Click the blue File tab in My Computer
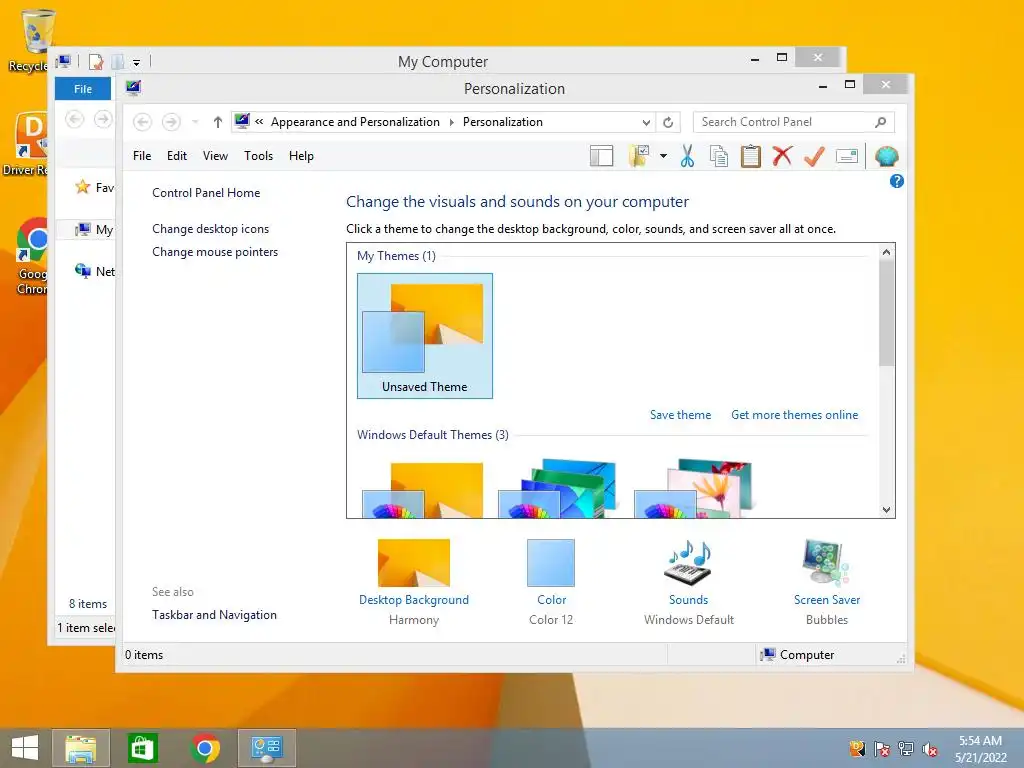Screen dimensions: 1024x768 [x=83, y=89]
